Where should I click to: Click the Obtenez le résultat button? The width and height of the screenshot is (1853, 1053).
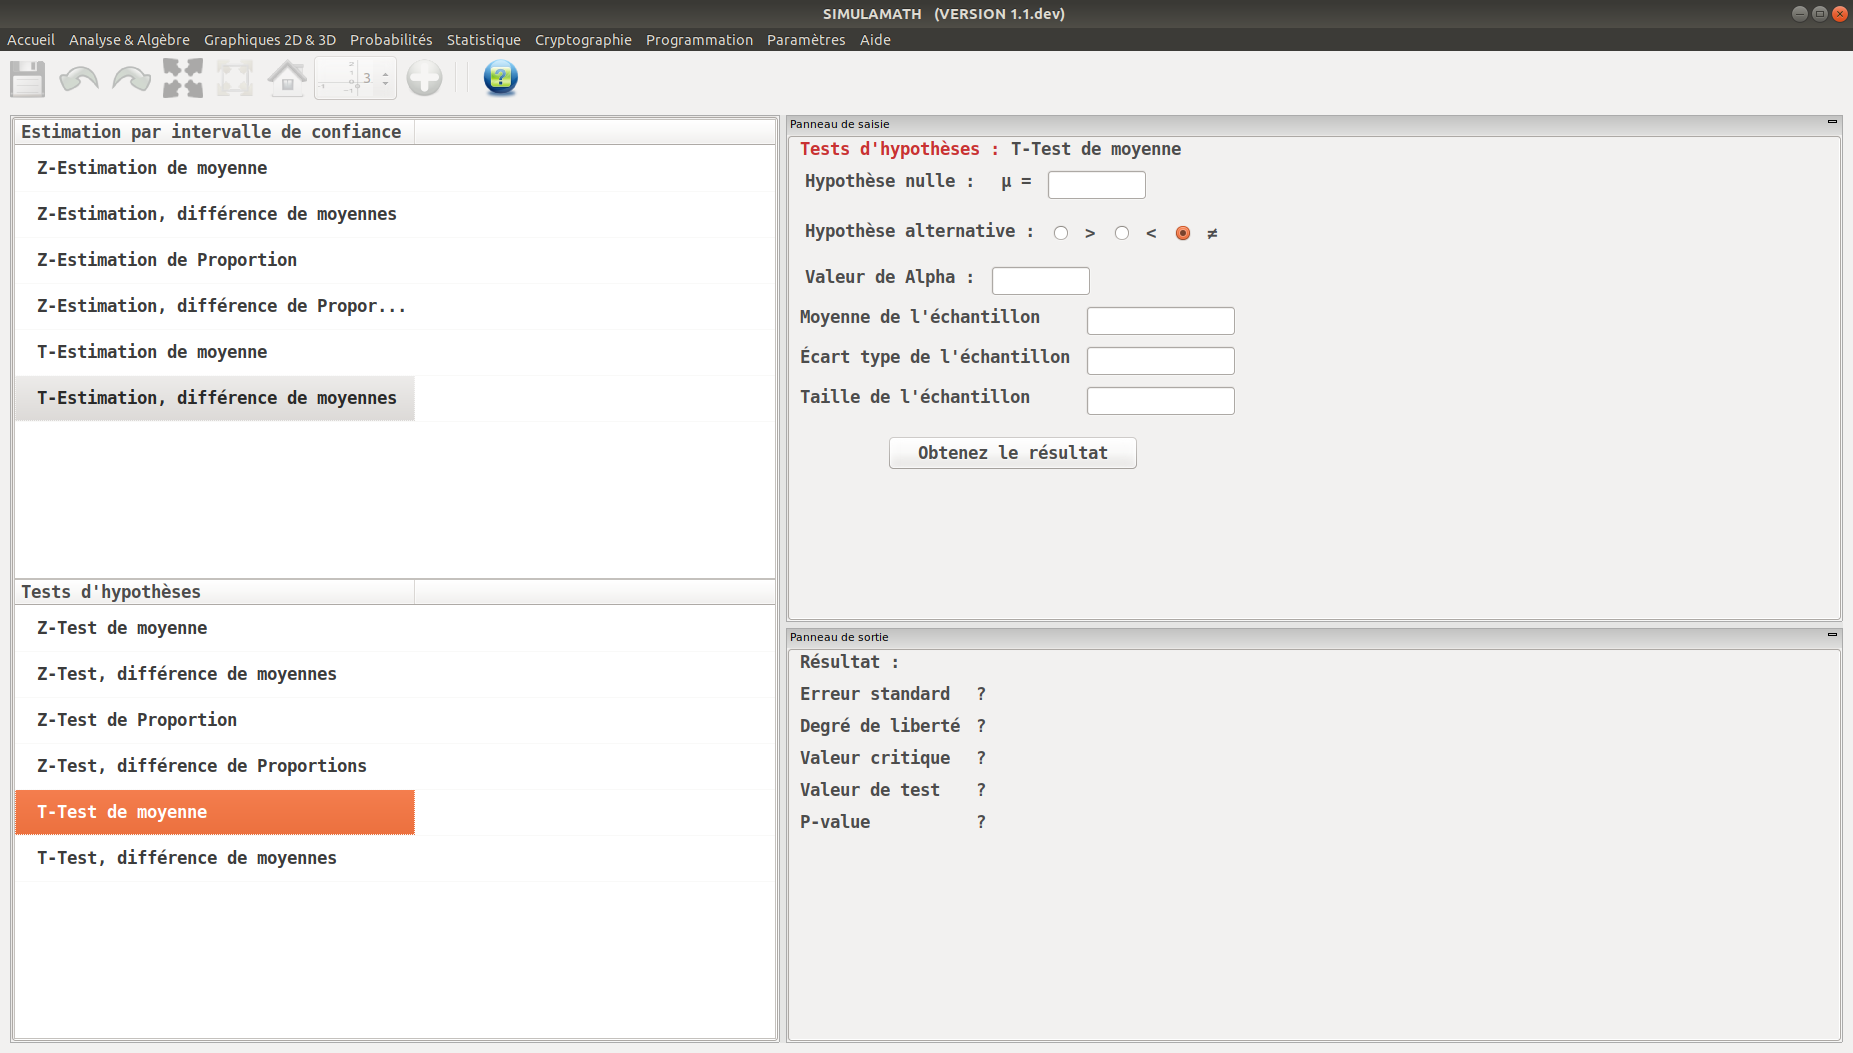(x=1012, y=453)
